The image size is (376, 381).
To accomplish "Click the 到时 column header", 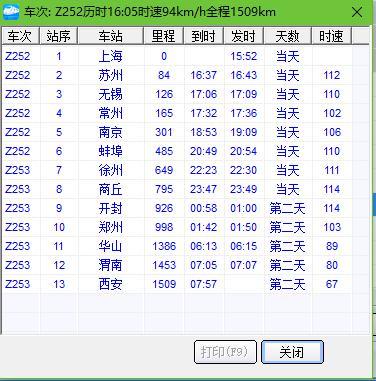I will [x=203, y=36].
